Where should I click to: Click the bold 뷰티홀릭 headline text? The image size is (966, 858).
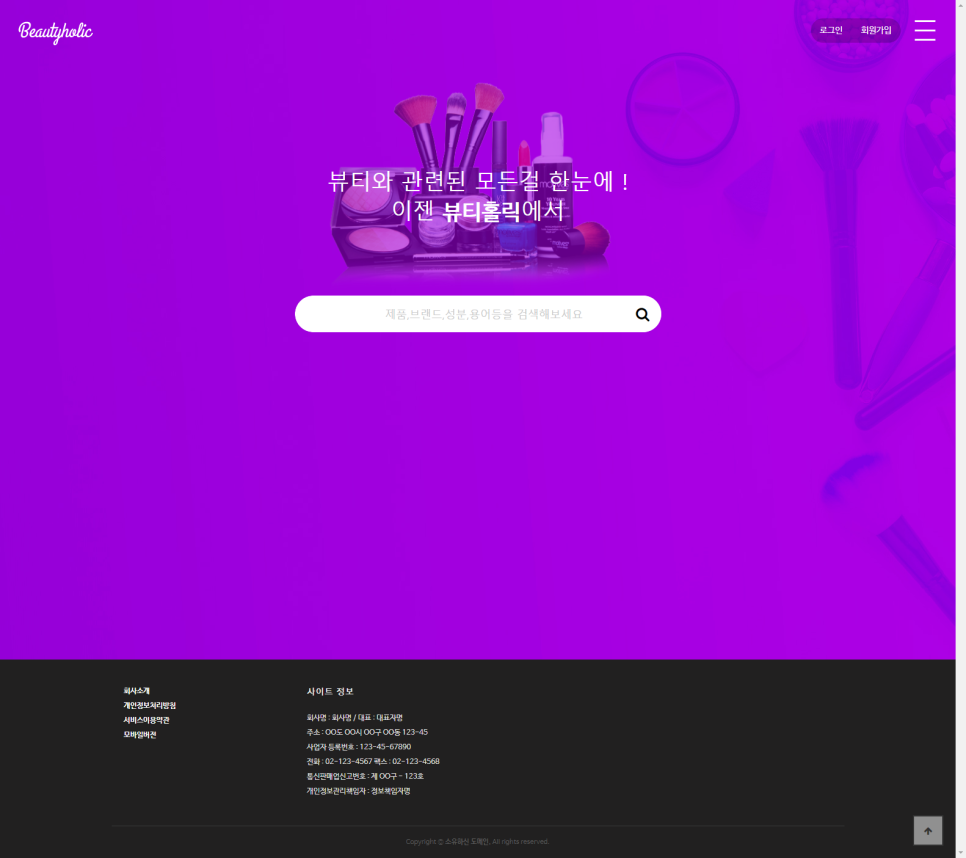point(482,211)
